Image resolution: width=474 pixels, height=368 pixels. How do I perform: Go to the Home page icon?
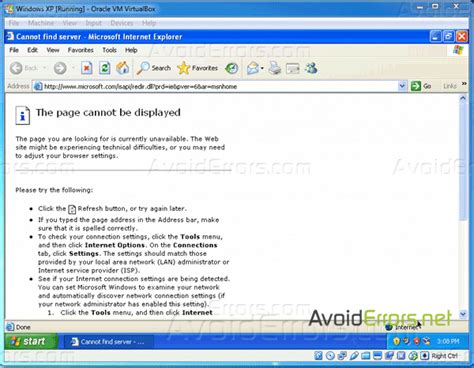122,68
